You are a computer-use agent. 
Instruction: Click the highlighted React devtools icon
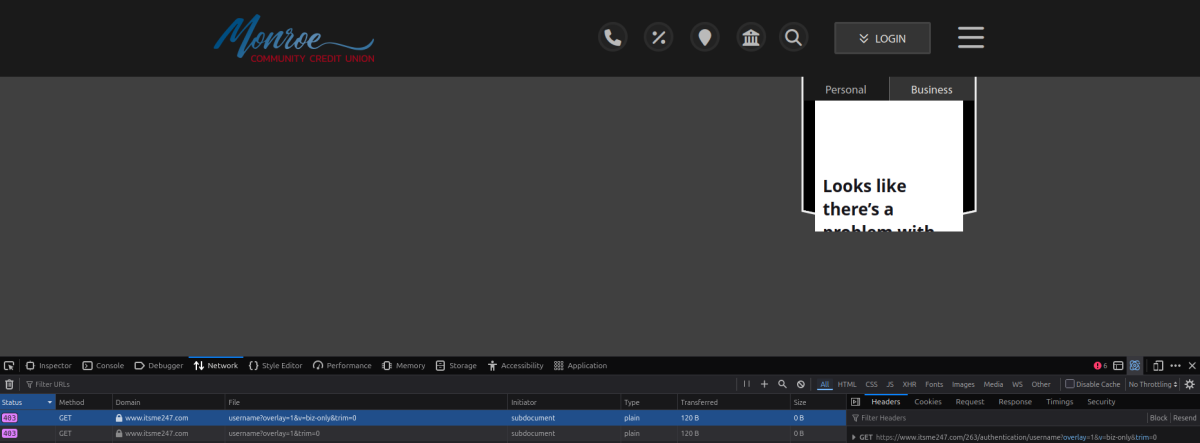point(1135,365)
